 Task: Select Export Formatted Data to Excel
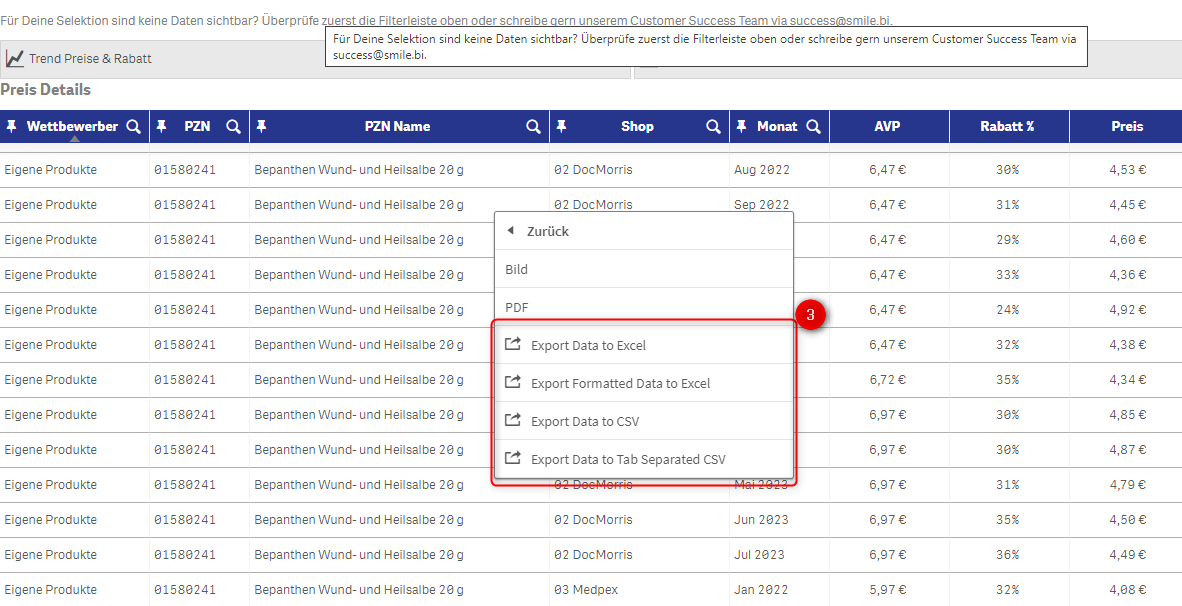pos(620,384)
